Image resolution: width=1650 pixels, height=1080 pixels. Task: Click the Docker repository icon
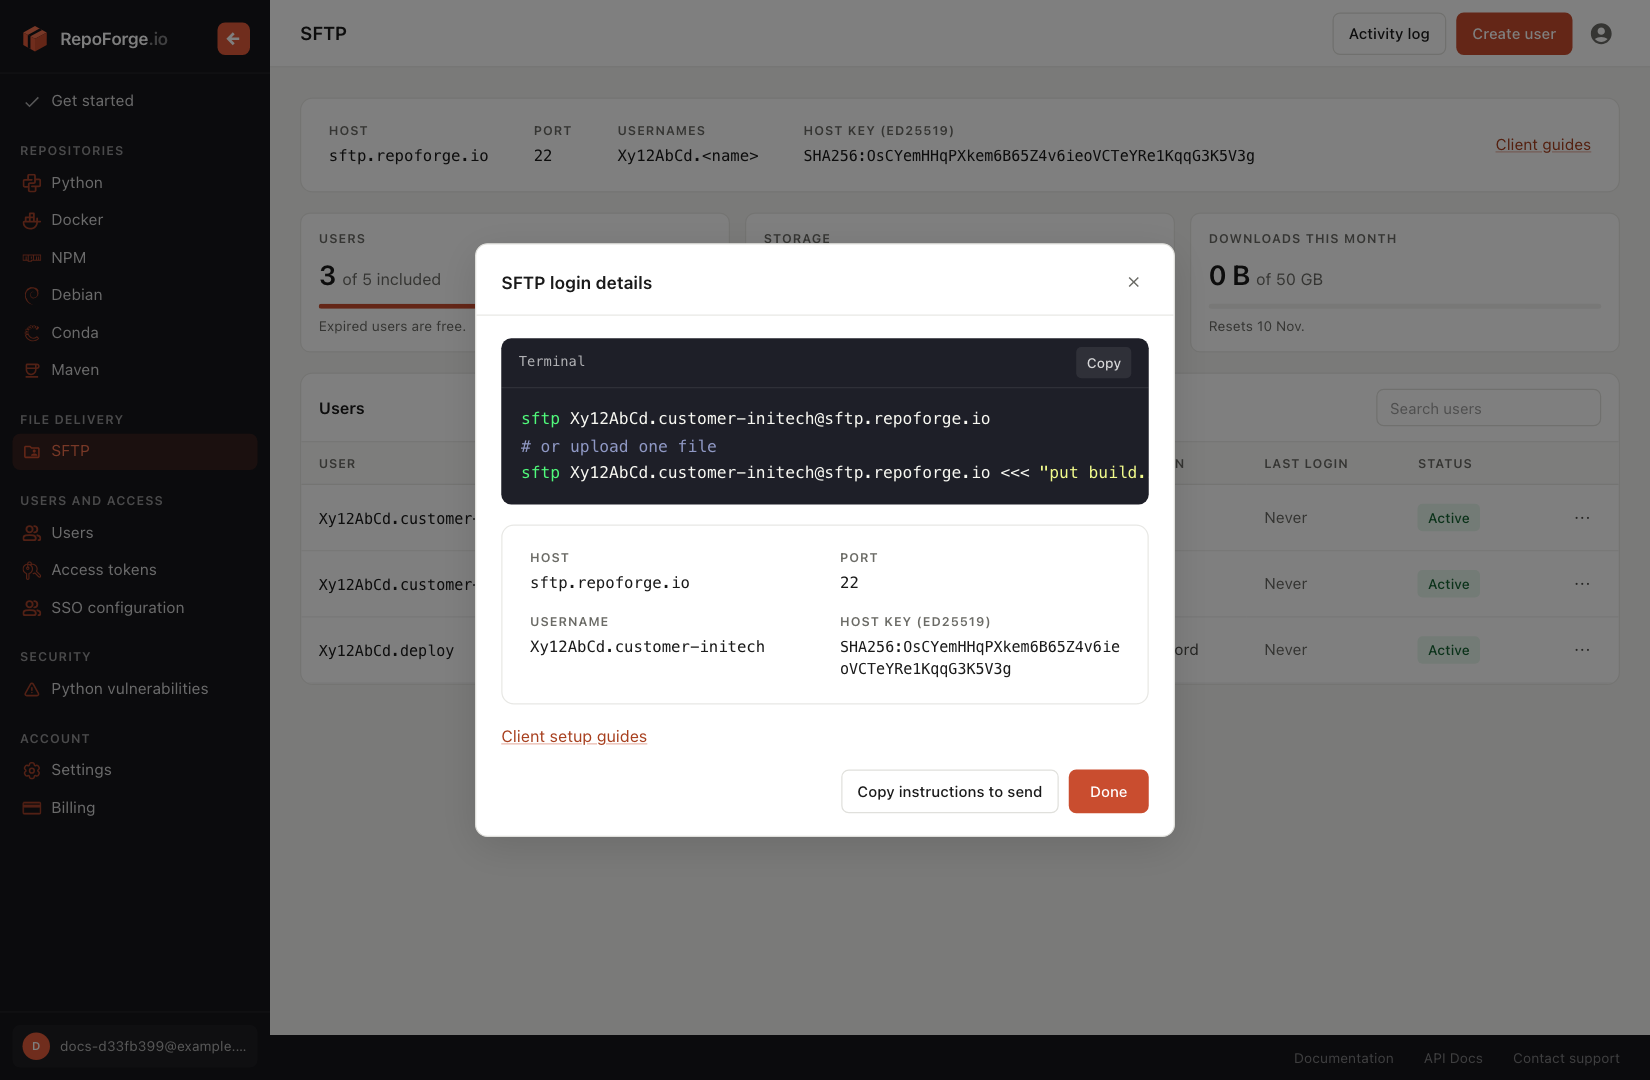pos(32,220)
